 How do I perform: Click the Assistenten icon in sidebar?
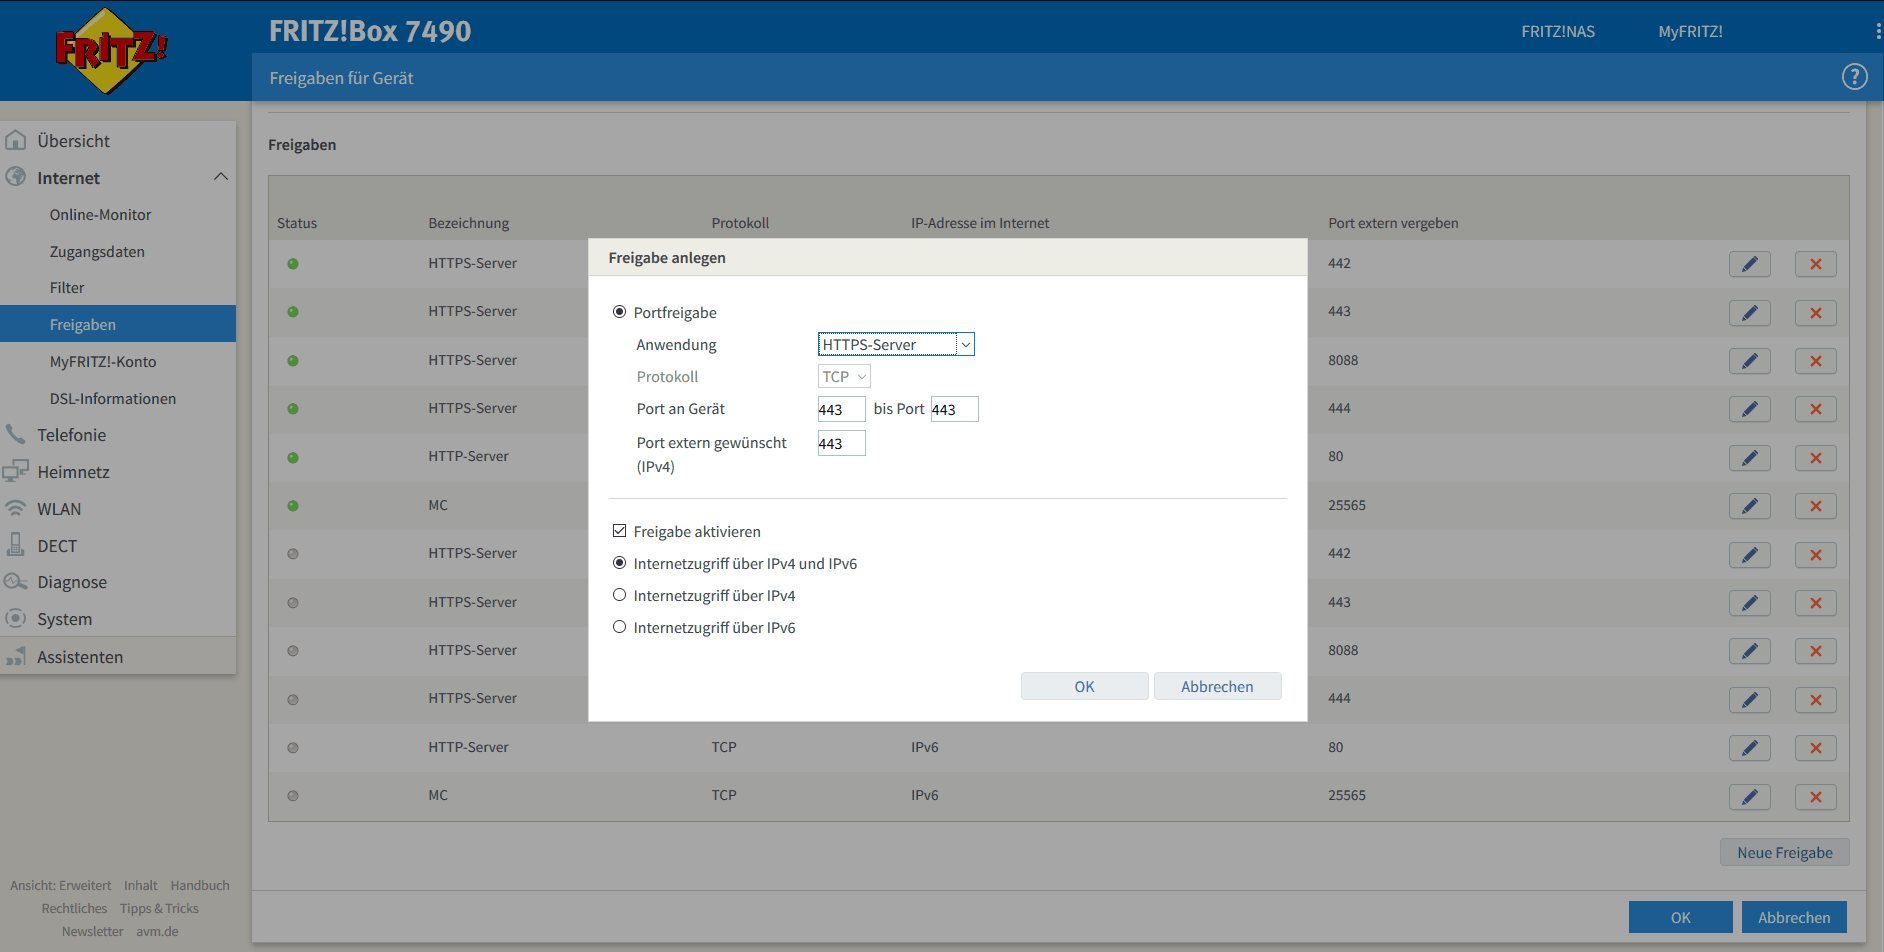[x=16, y=656]
